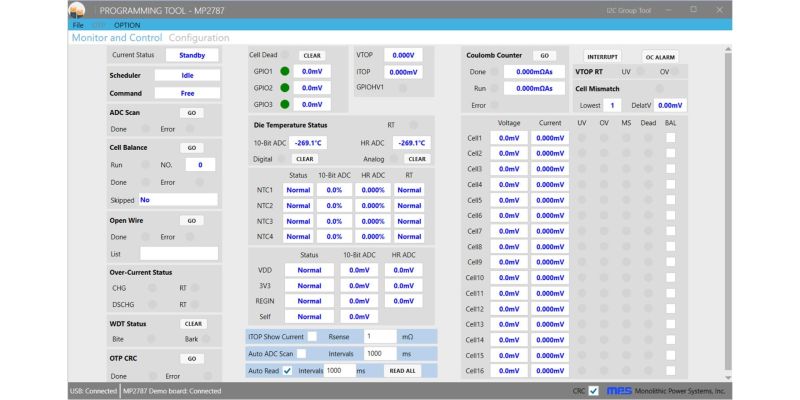Click the GPIO1 green status indicator
Screen dimensions: 800x400
pos(285,71)
